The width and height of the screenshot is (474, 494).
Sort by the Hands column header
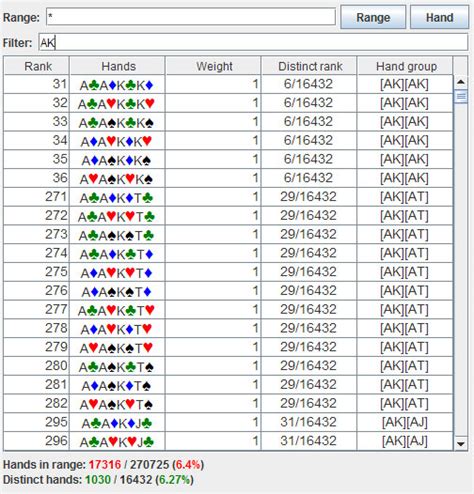[117, 66]
